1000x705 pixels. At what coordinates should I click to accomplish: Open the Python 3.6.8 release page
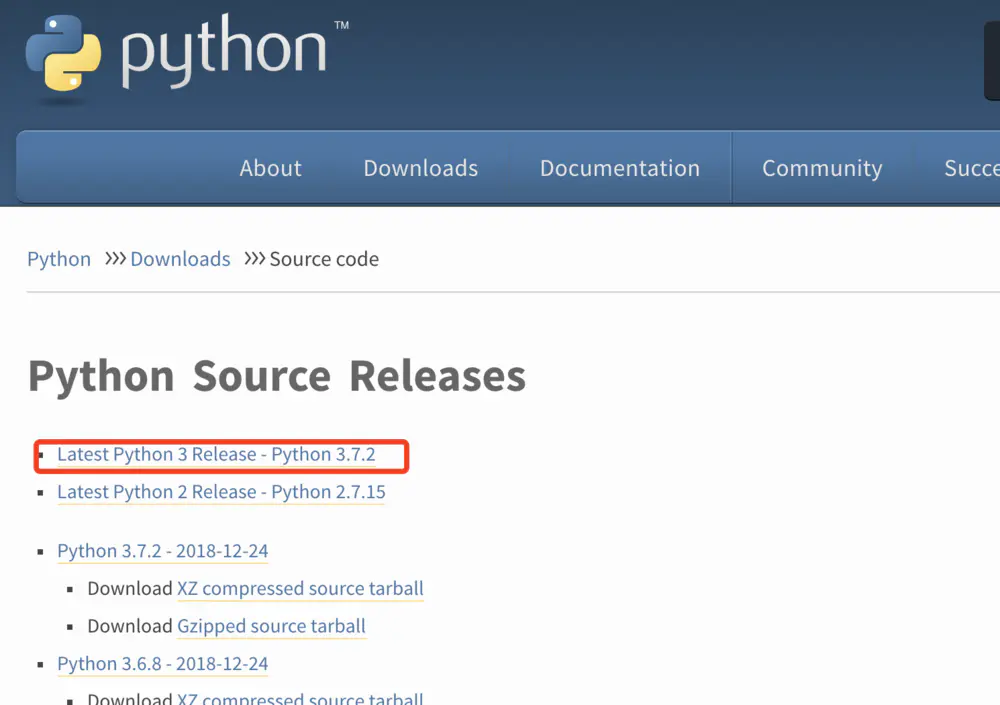click(162, 664)
